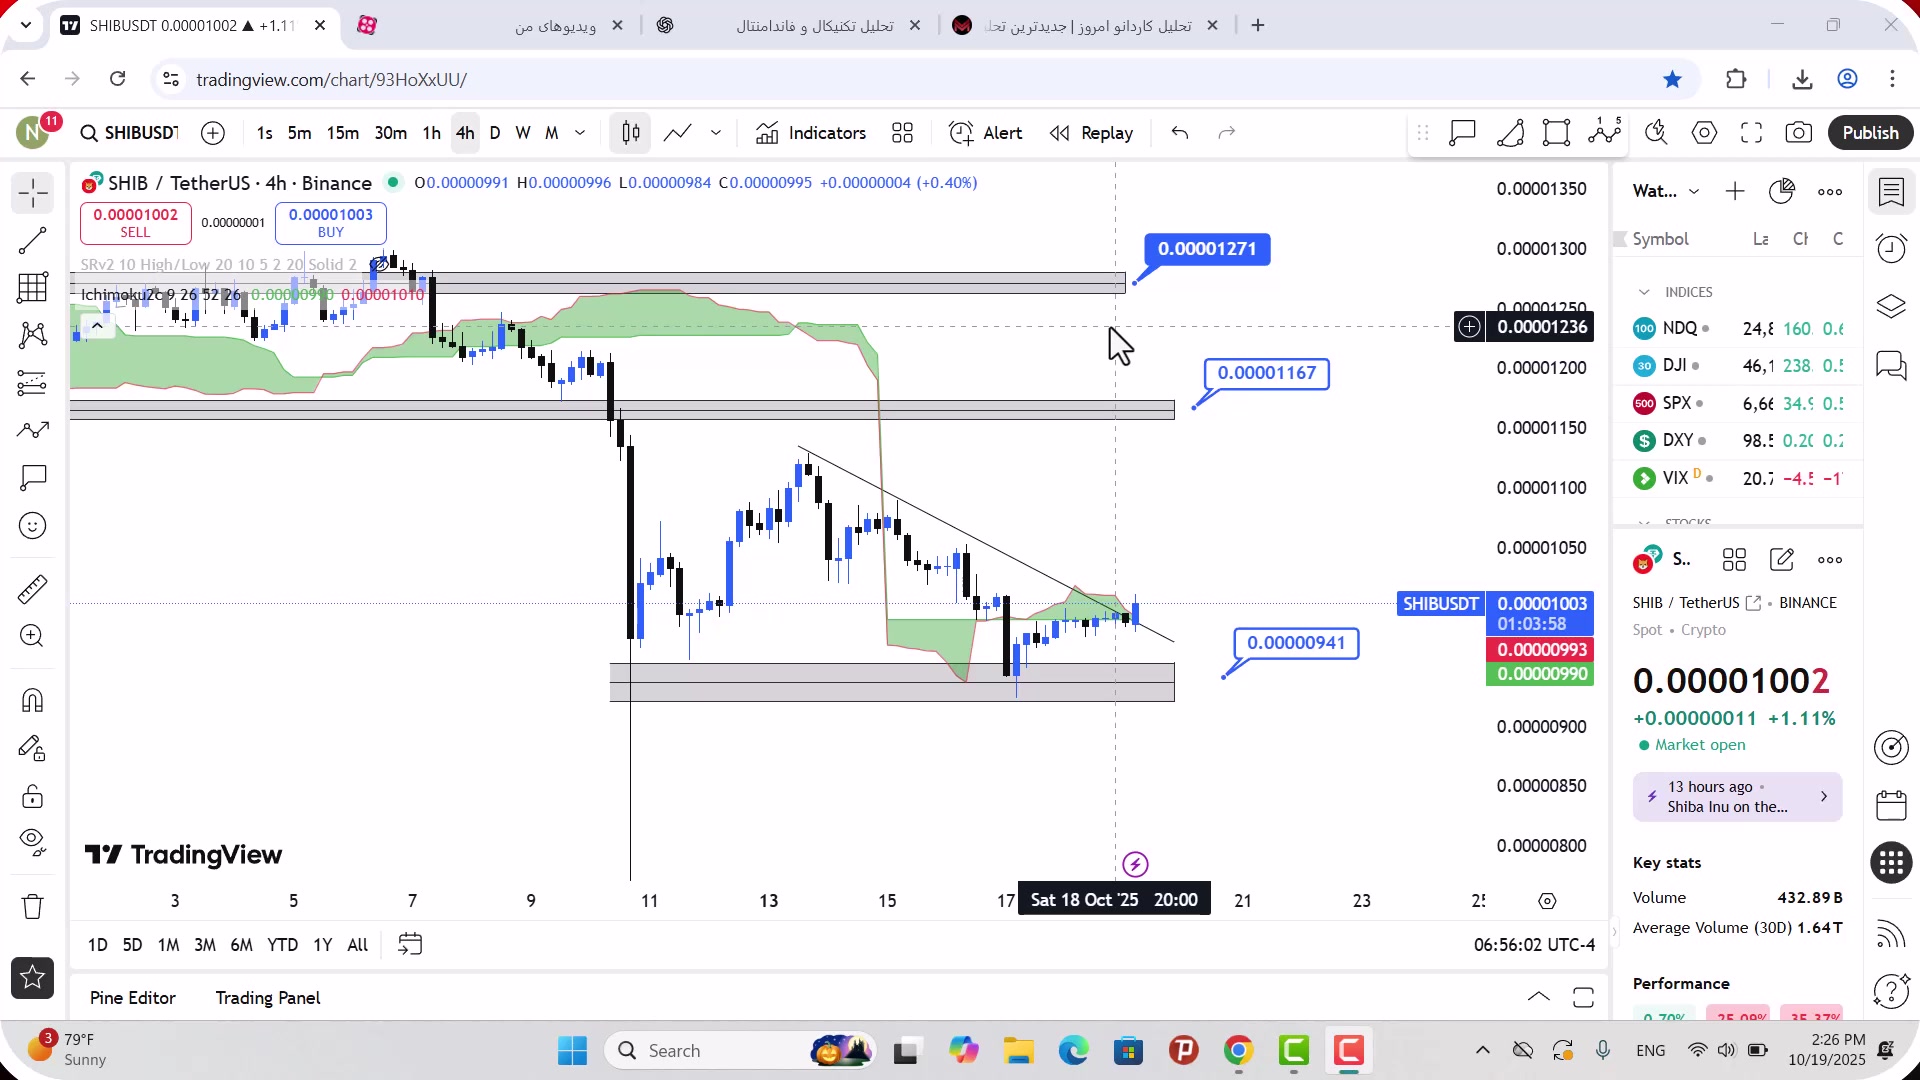Open the emoji icons tool

pos(32,526)
